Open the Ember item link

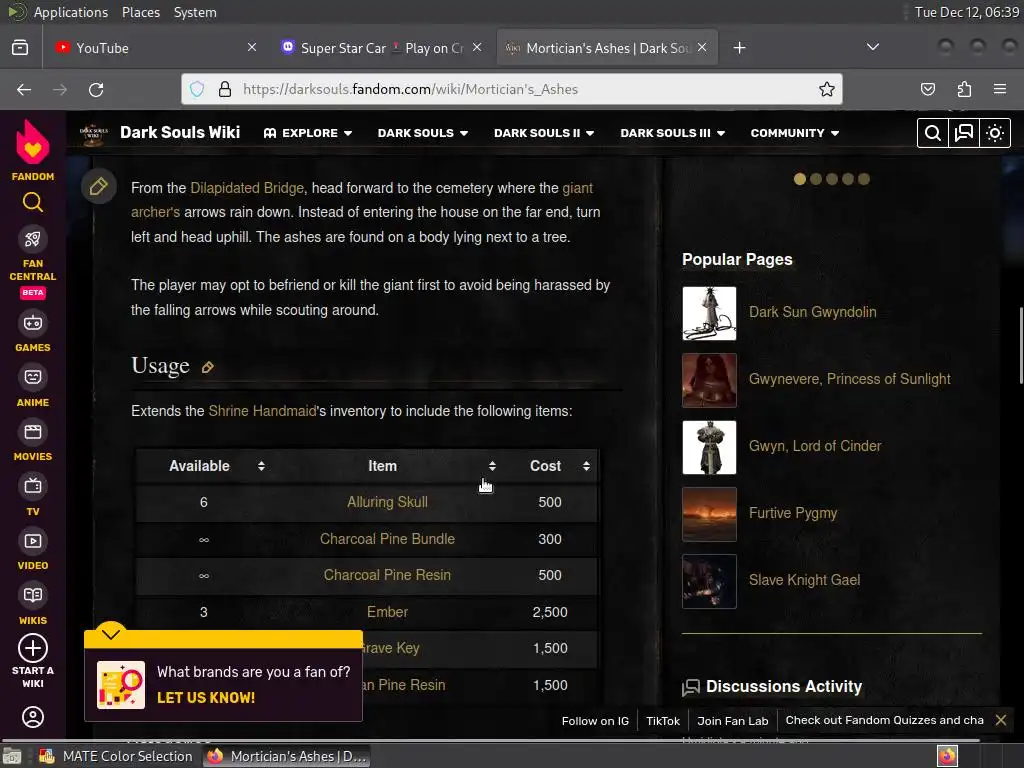click(x=387, y=612)
